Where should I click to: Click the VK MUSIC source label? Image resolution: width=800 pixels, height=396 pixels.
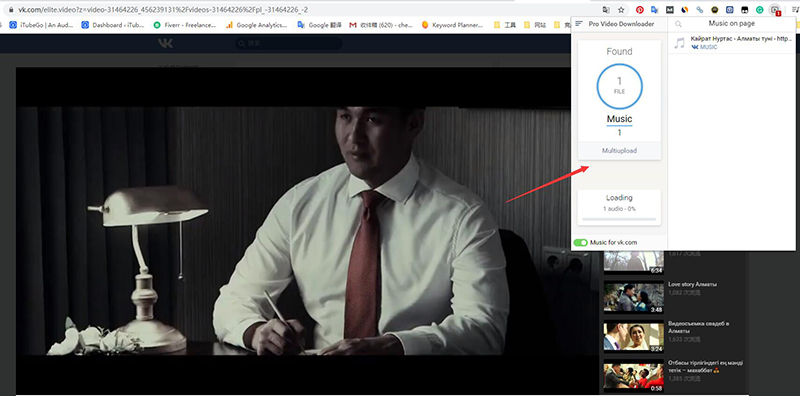point(704,47)
